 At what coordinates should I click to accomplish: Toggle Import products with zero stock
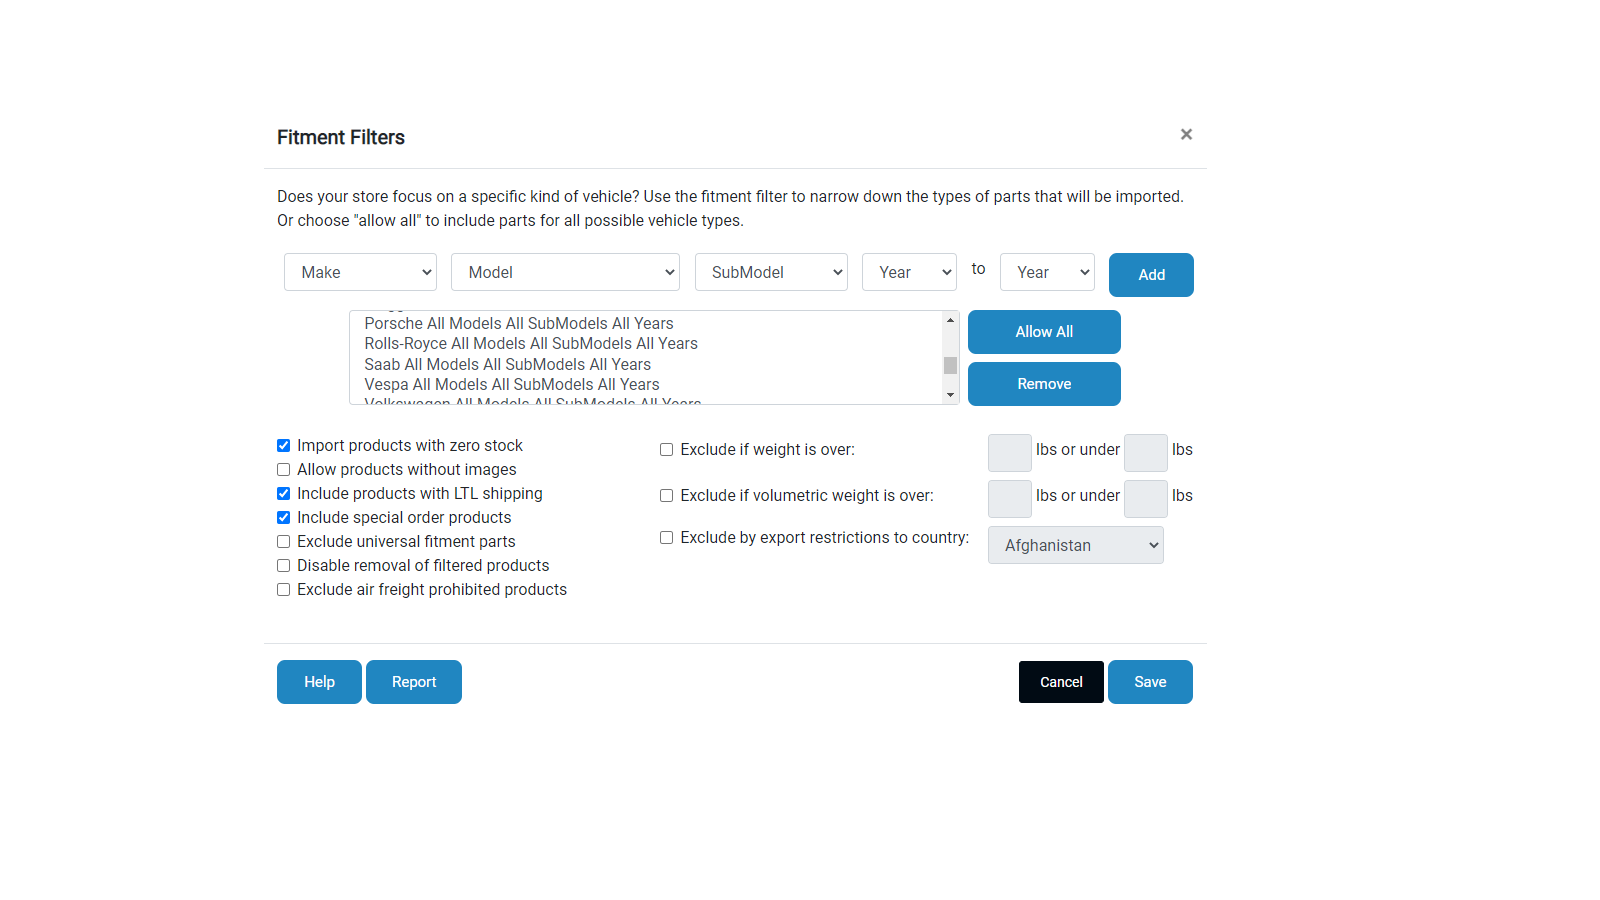click(284, 446)
